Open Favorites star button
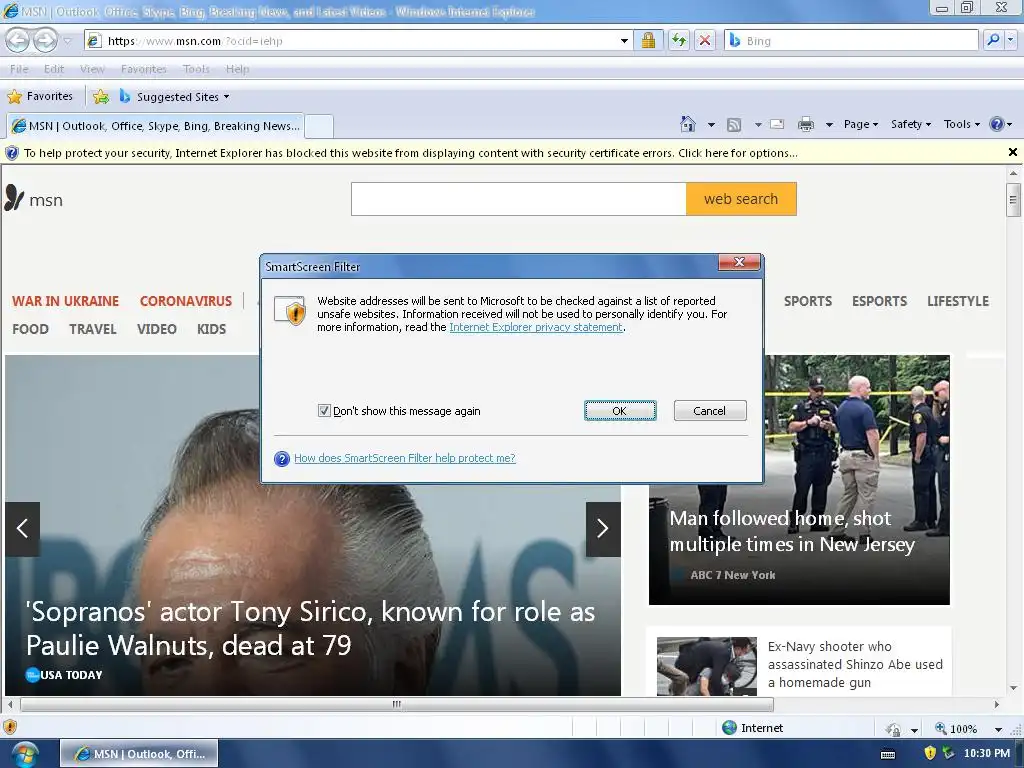Viewport: 1024px width, 768px height. (x=40, y=97)
